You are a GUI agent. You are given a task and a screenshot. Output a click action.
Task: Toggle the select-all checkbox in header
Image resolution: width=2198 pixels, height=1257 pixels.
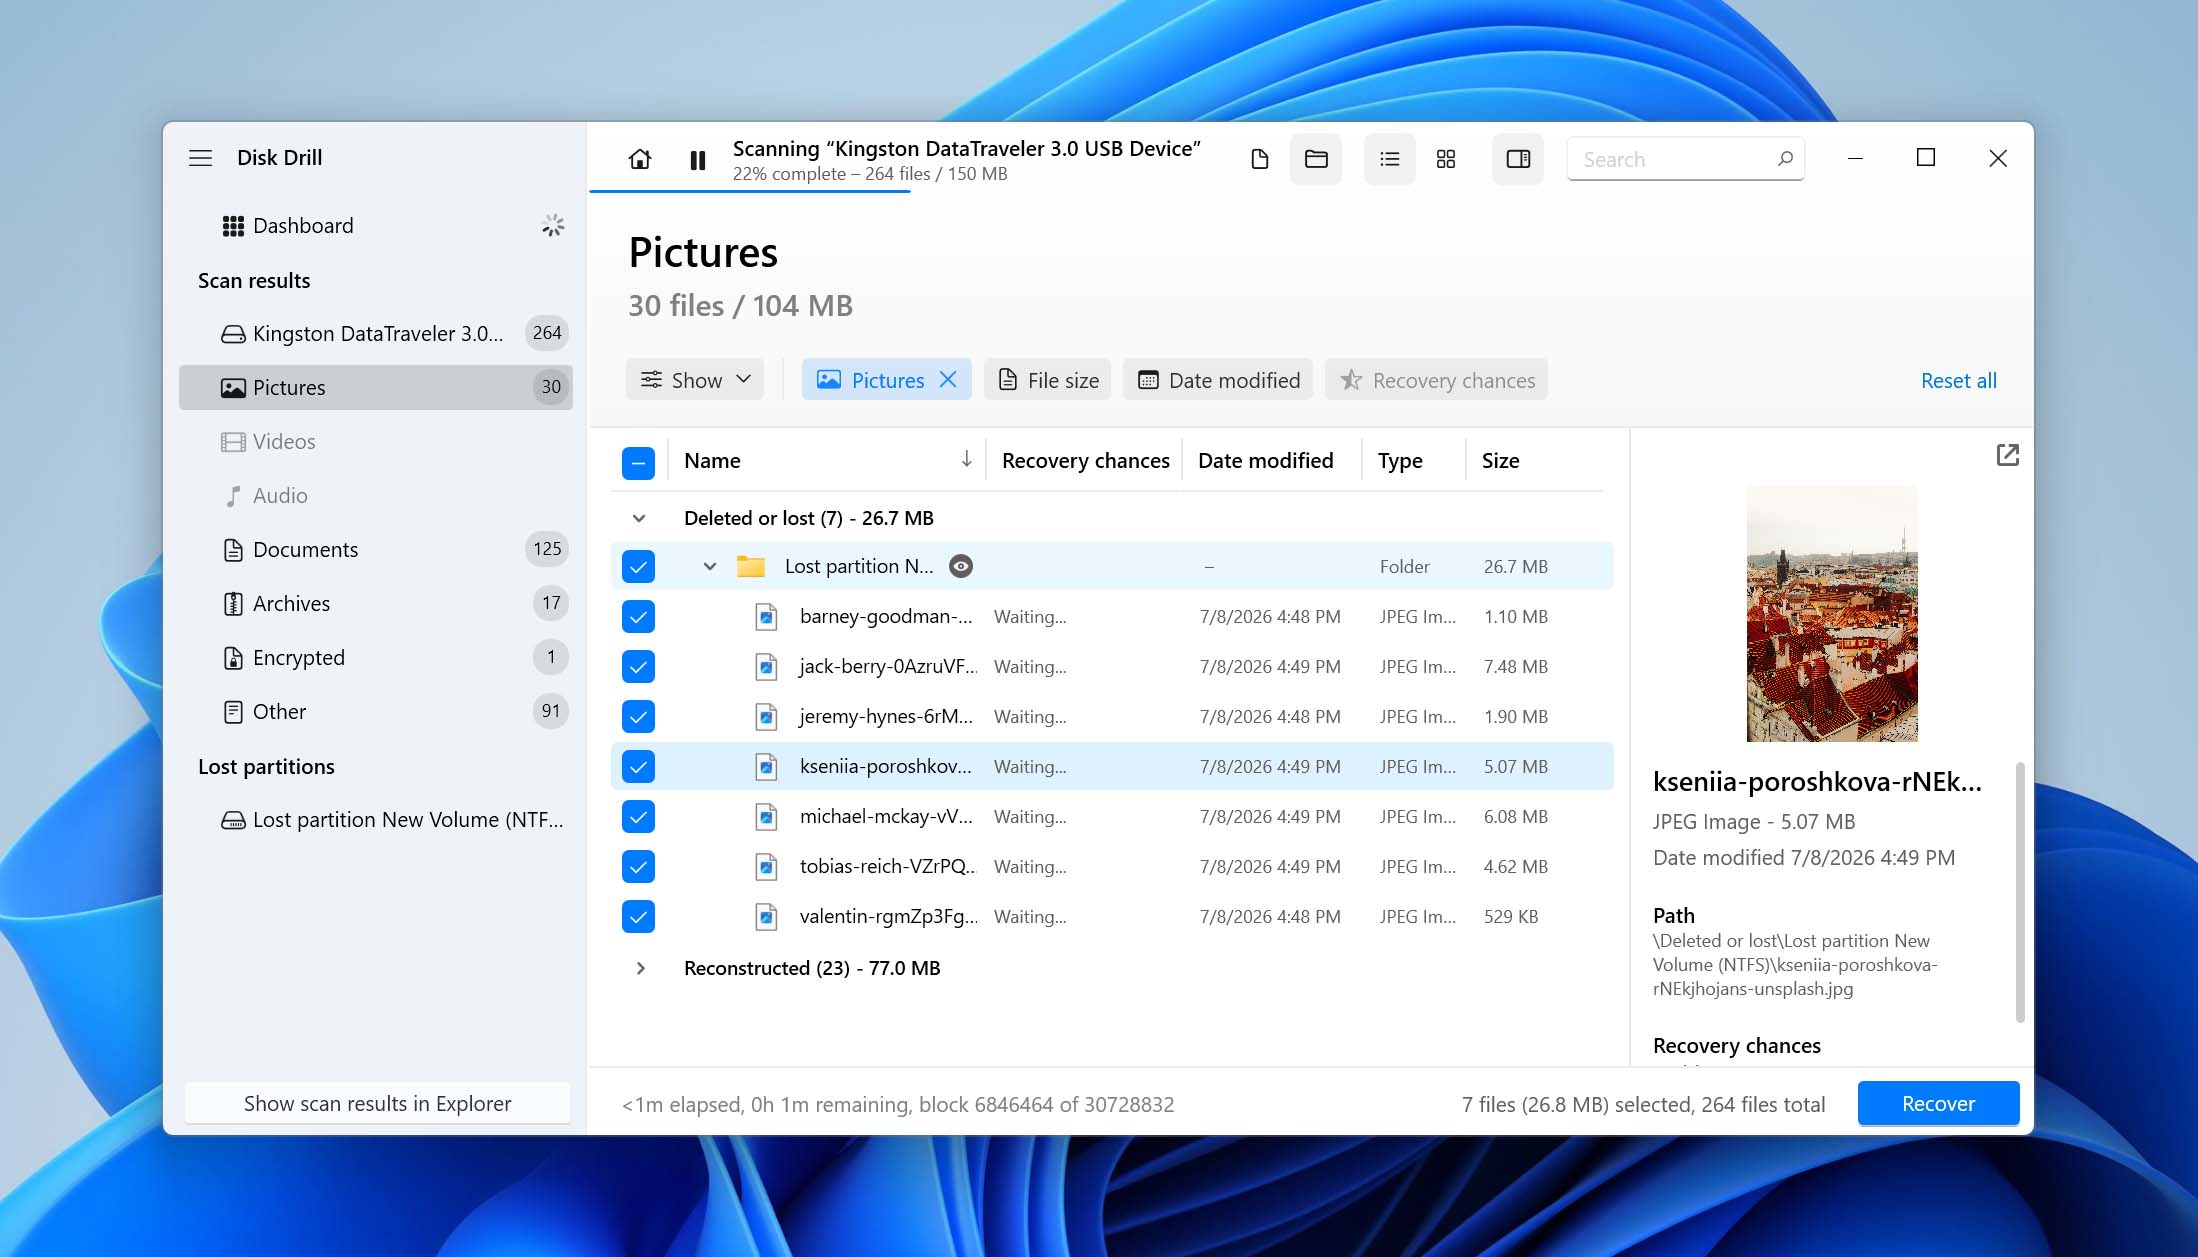(x=638, y=462)
